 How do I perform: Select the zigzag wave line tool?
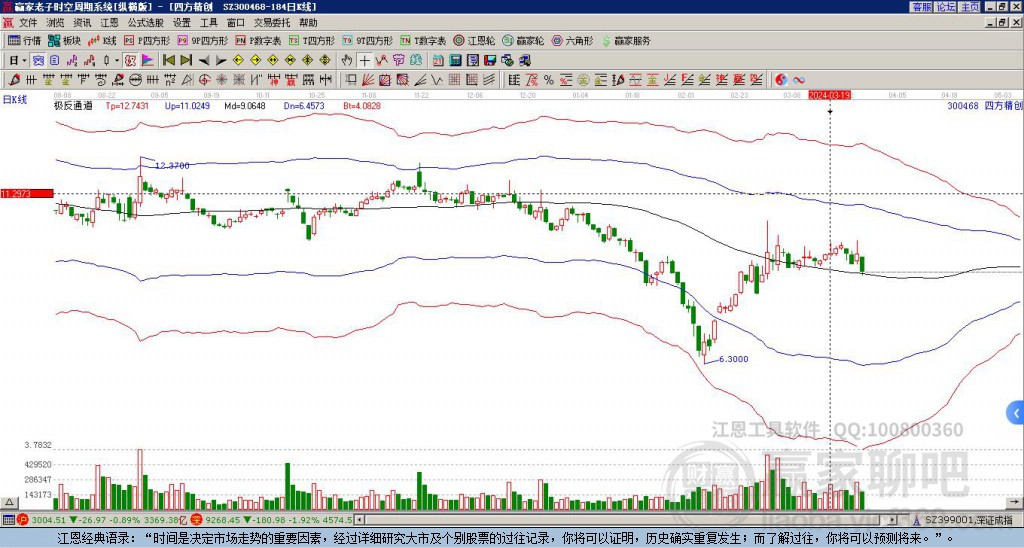click(437, 80)
